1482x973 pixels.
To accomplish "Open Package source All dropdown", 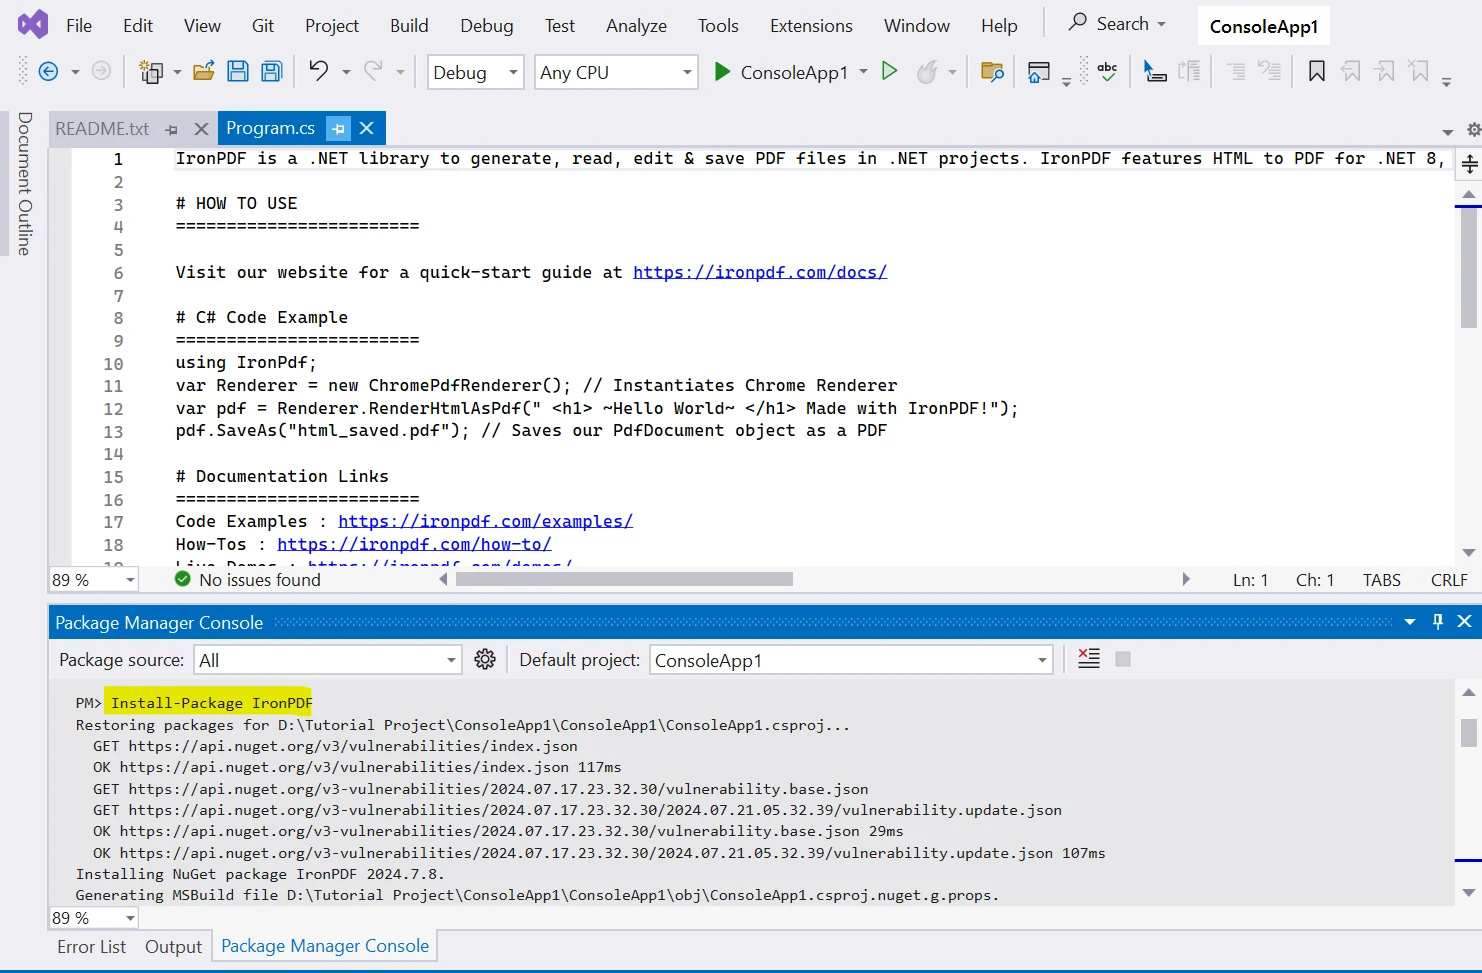I will click(x=328, y=660).
